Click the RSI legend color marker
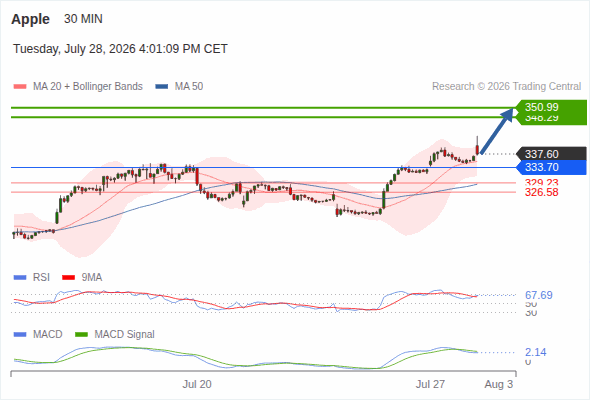The width and height of the screenshot is (590, 400). coord(20,278)
